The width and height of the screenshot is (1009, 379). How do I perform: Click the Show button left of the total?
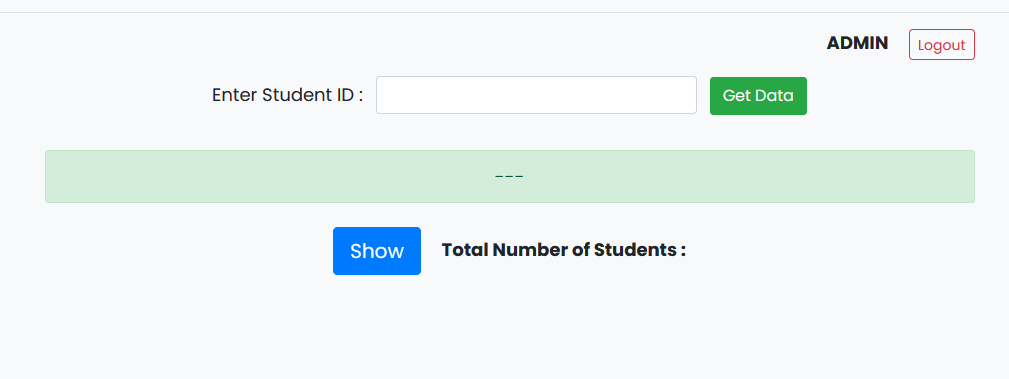[x=376, y=251]
